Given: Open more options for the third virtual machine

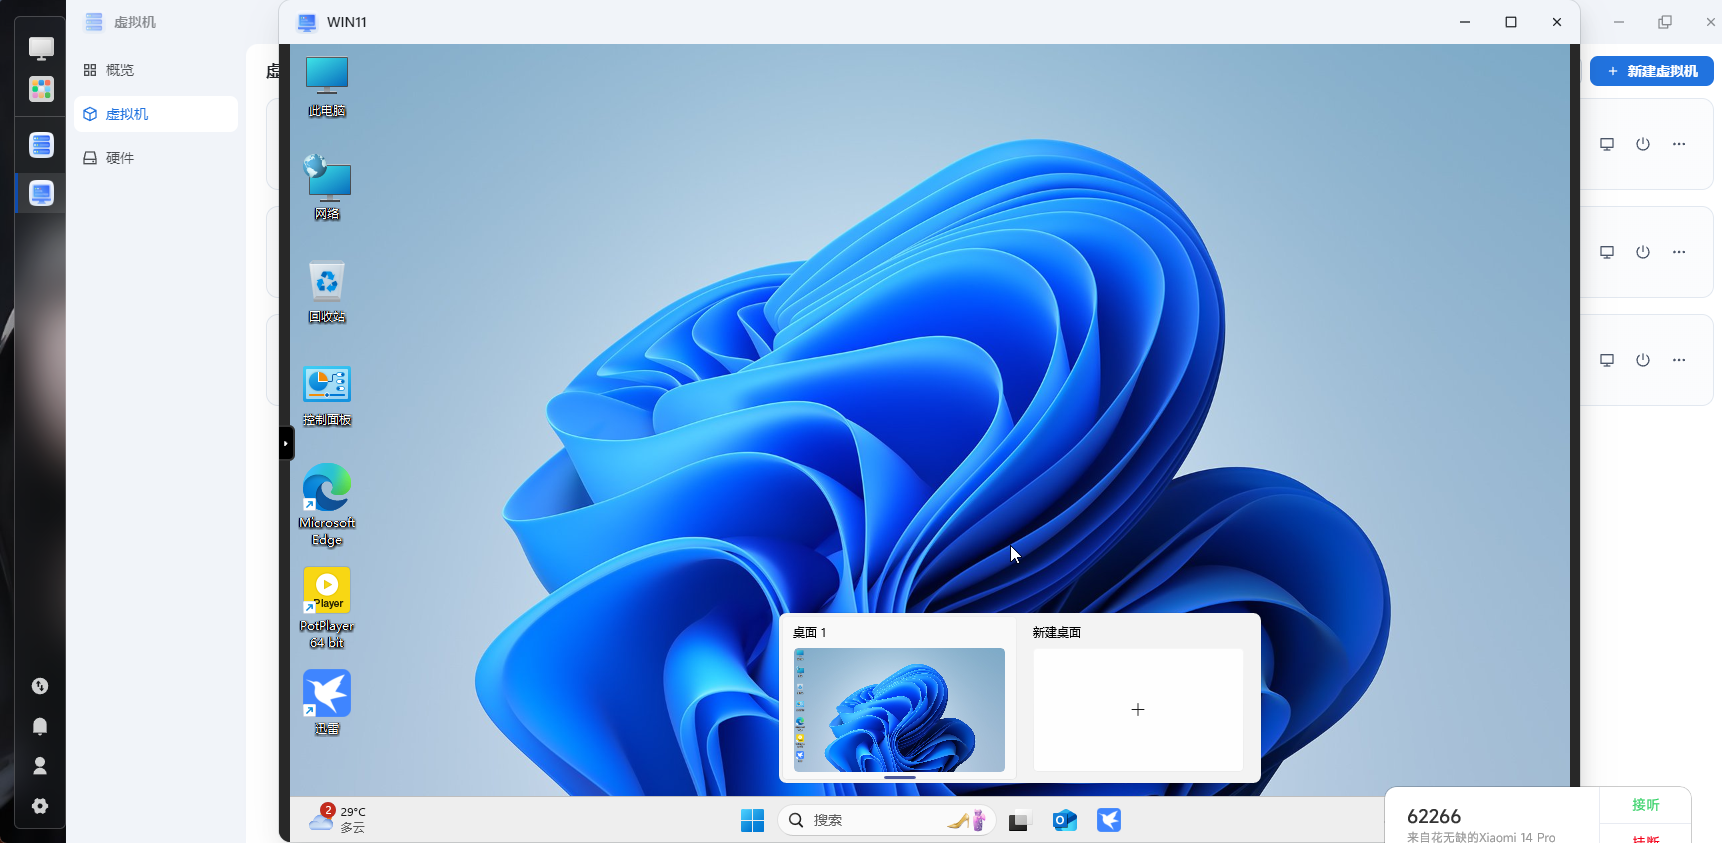Looking at the screenshot, I should 1679,360.
